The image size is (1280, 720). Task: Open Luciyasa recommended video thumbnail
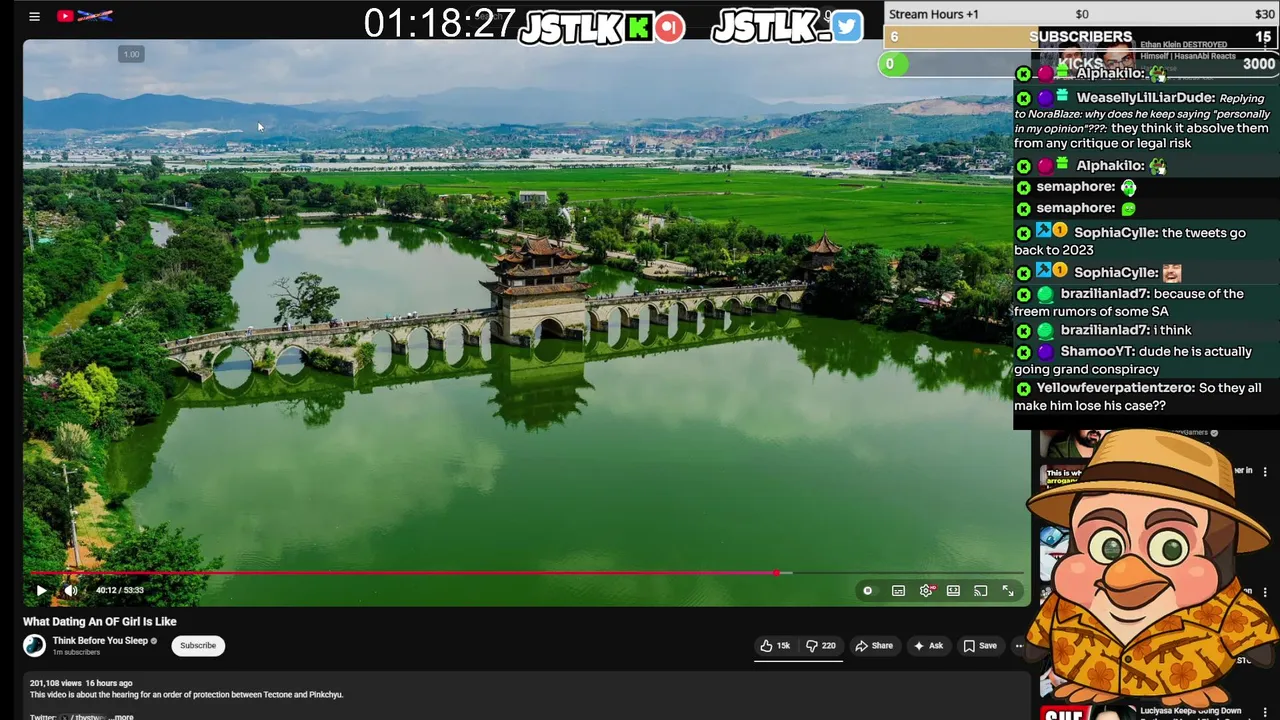[1087, 711]
